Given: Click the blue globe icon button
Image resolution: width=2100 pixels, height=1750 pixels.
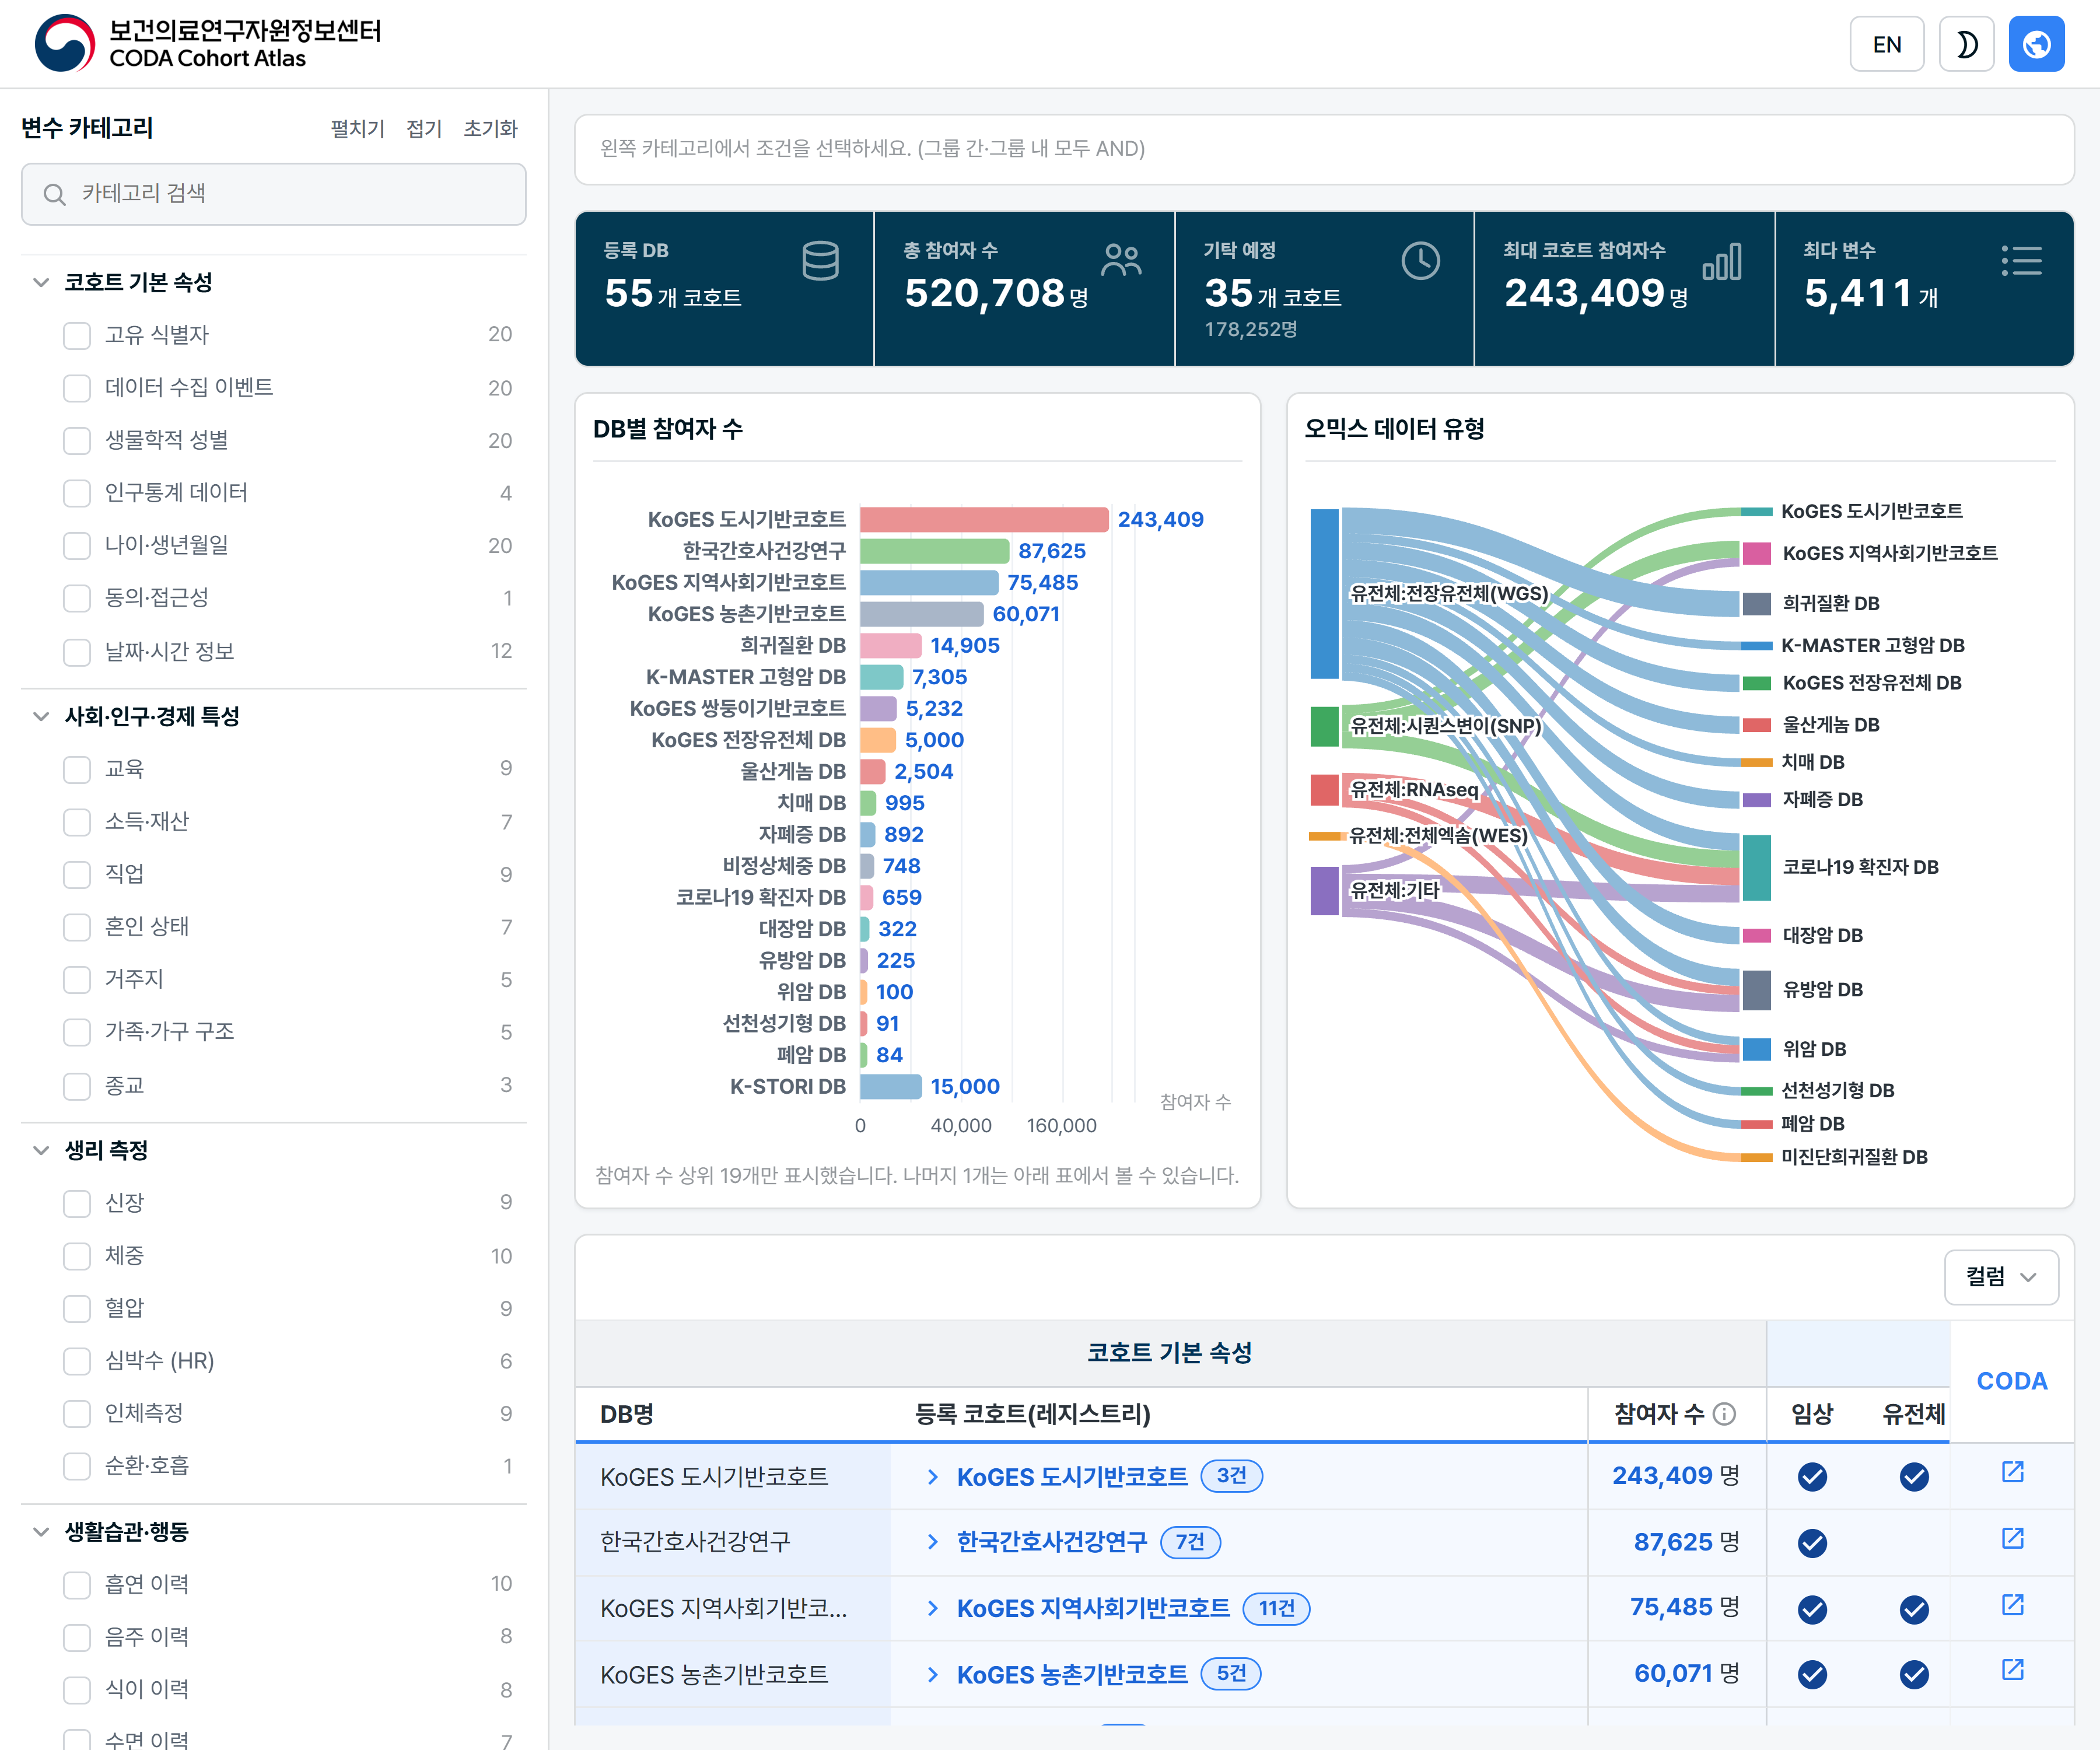Looking at the screenshot, I should coord(2037,44).
